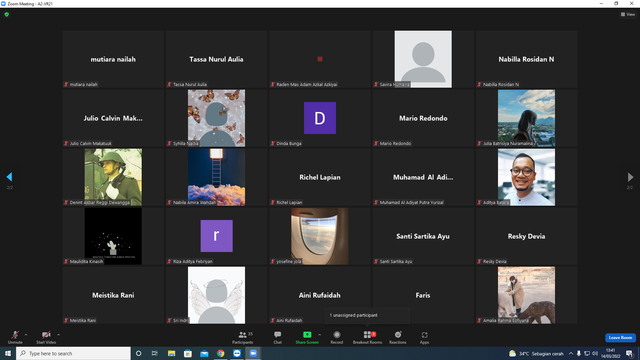Select Muhamad Al Adiyat Putra Yurizal's tile

point(423,177)
